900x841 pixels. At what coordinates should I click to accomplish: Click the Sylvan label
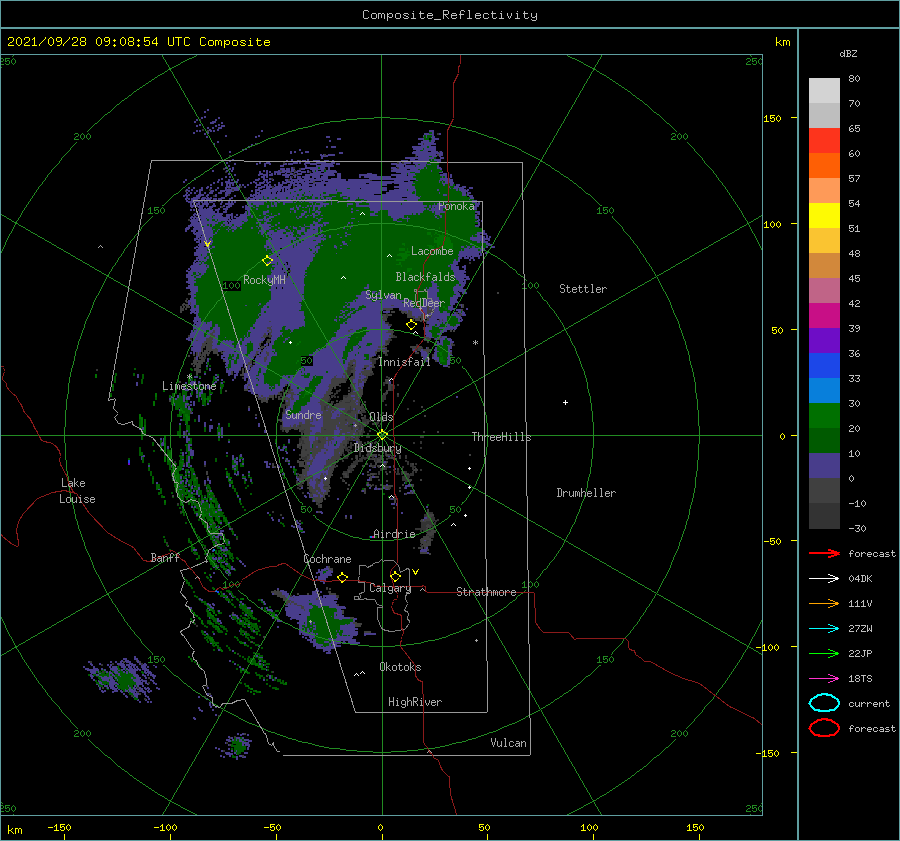(383, 295)
